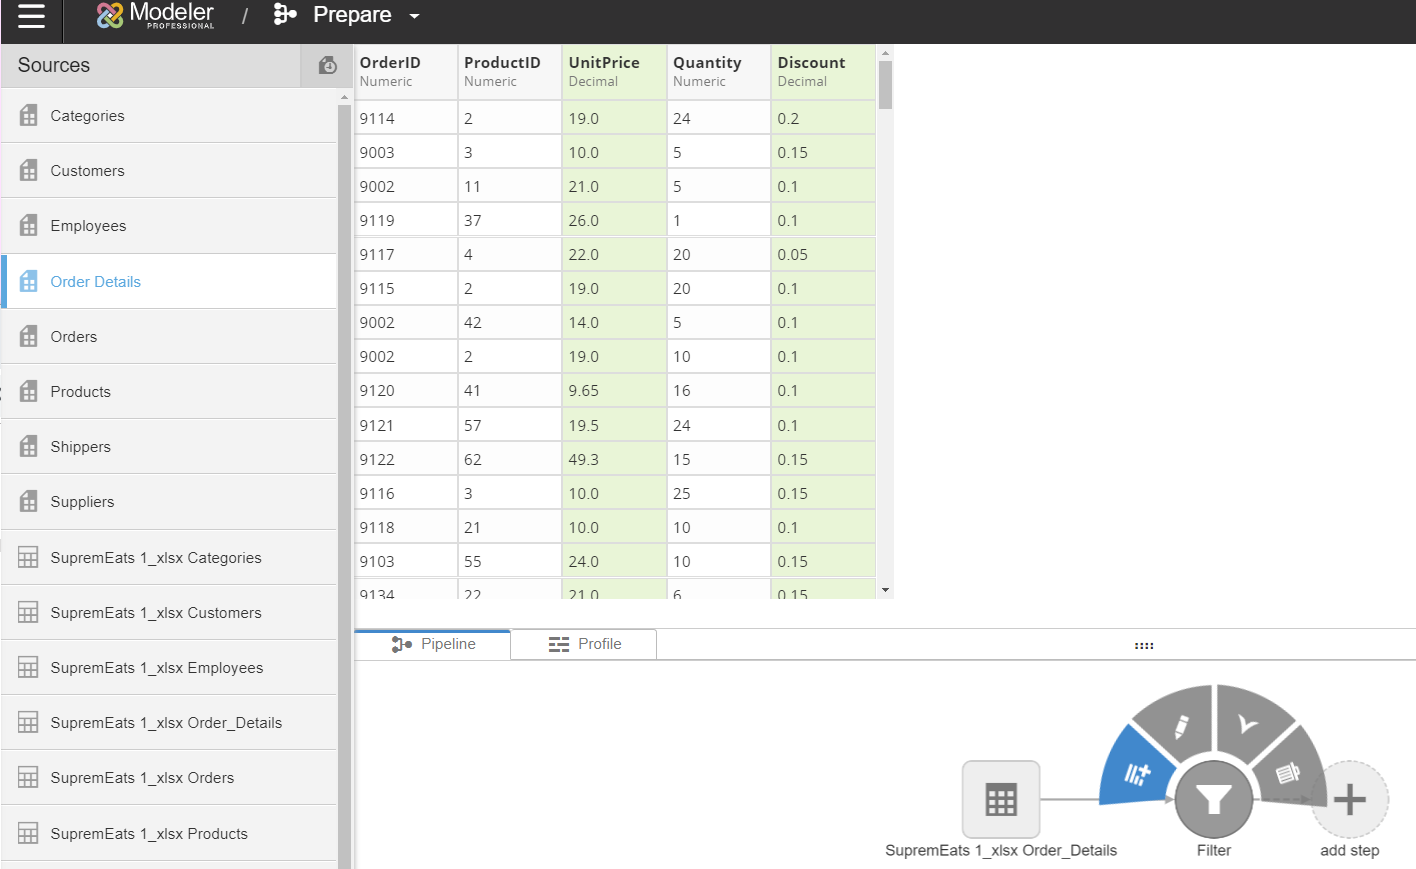Click the Modeler Professional logo
1416x869 pixels.
click(155, 15)
